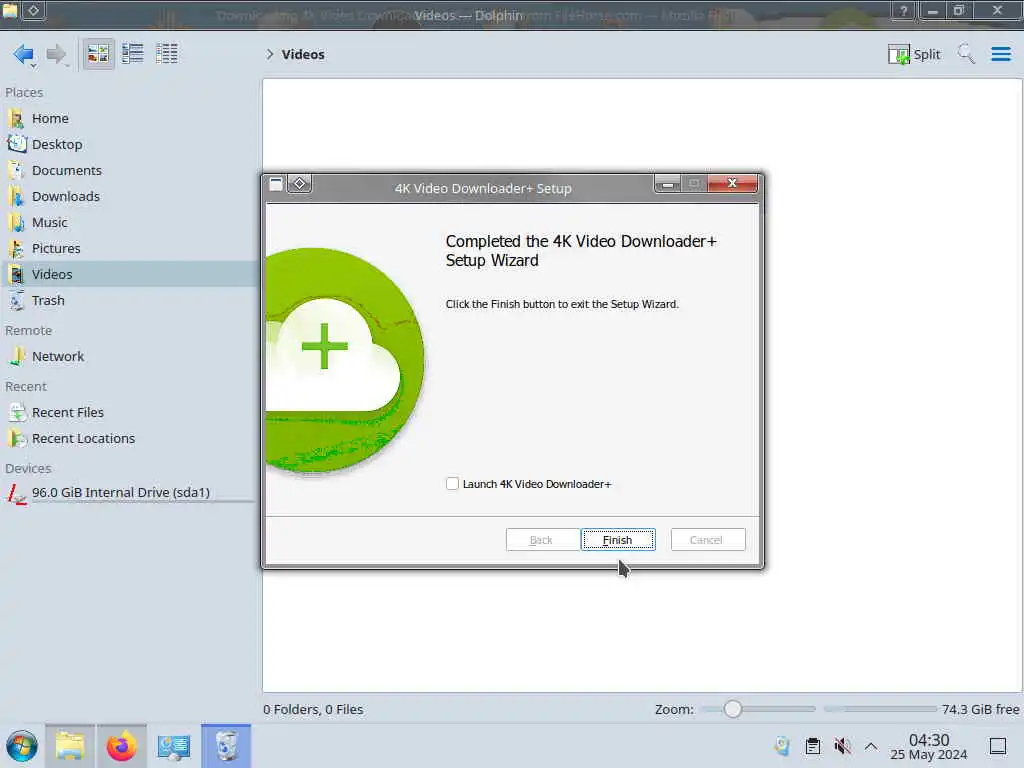Split the Dolphin view
Image resolution: width=1024 pixels, height=768 pixels.
(914, 54)
